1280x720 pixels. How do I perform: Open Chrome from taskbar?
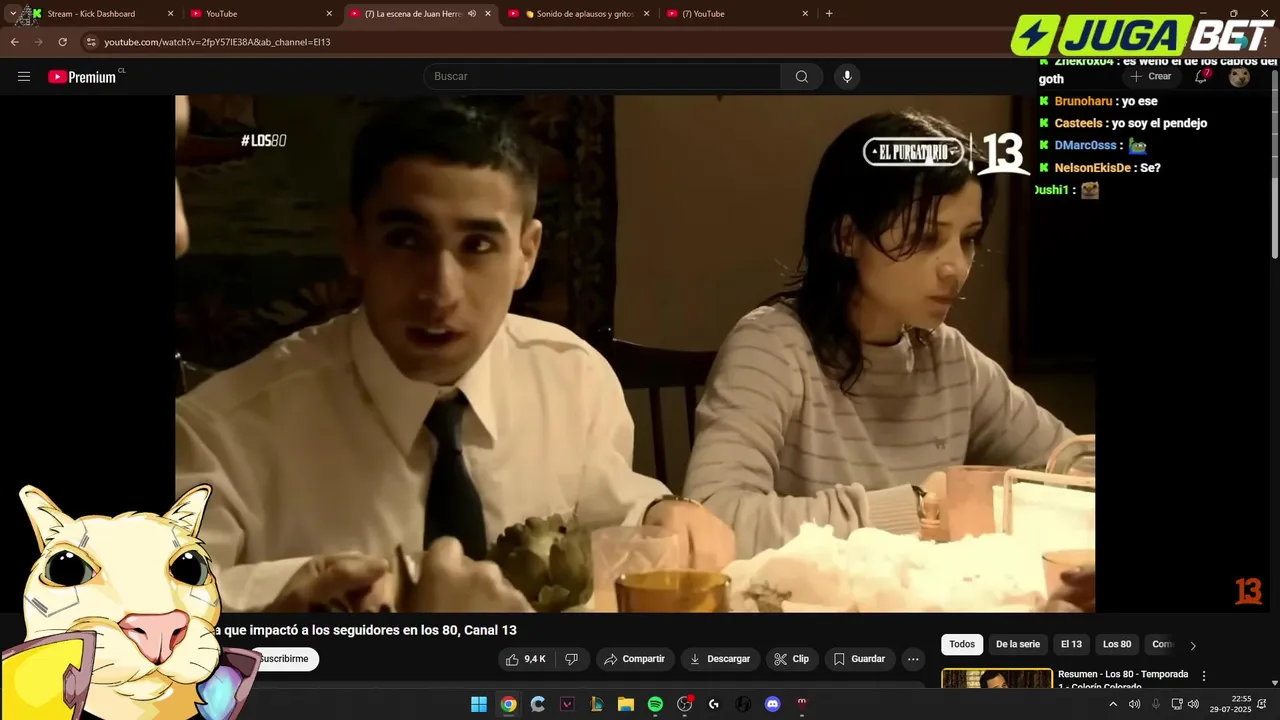click(508, 704)
